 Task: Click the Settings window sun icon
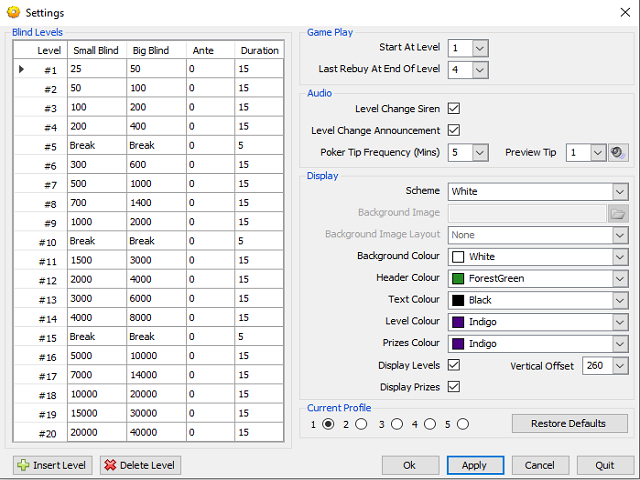[13, 12]
